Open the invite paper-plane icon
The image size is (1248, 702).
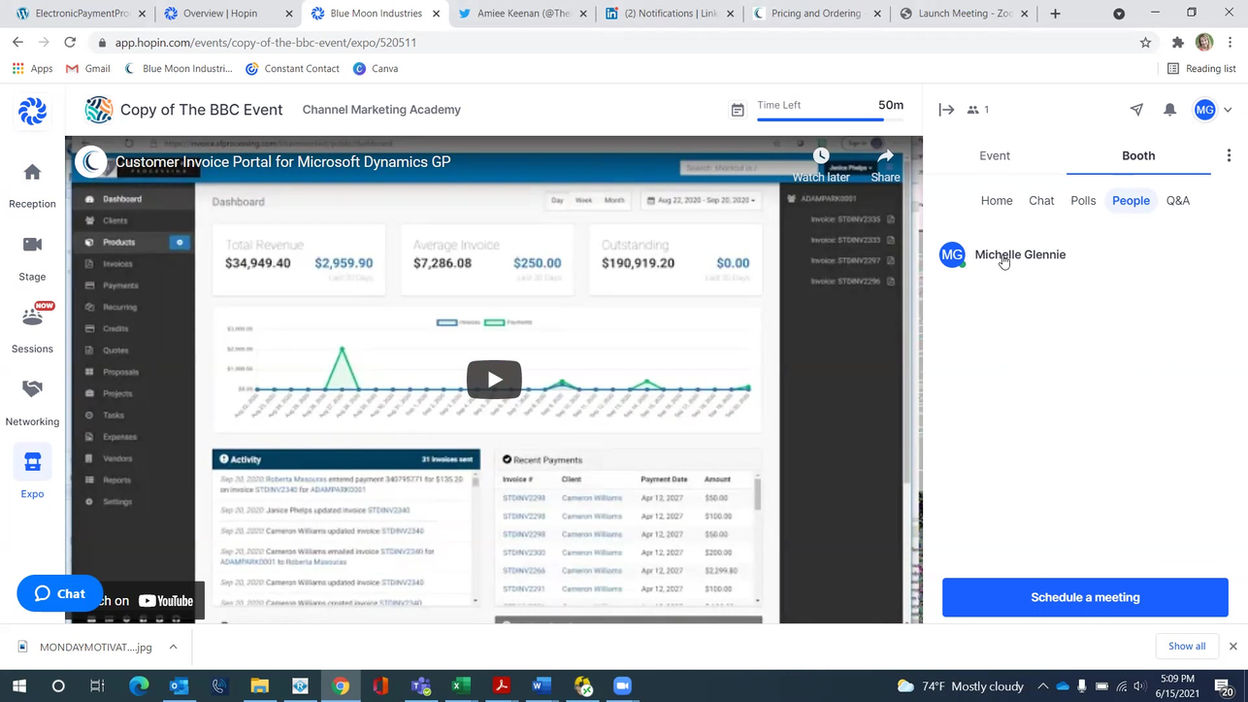(x=1136, y=110)
